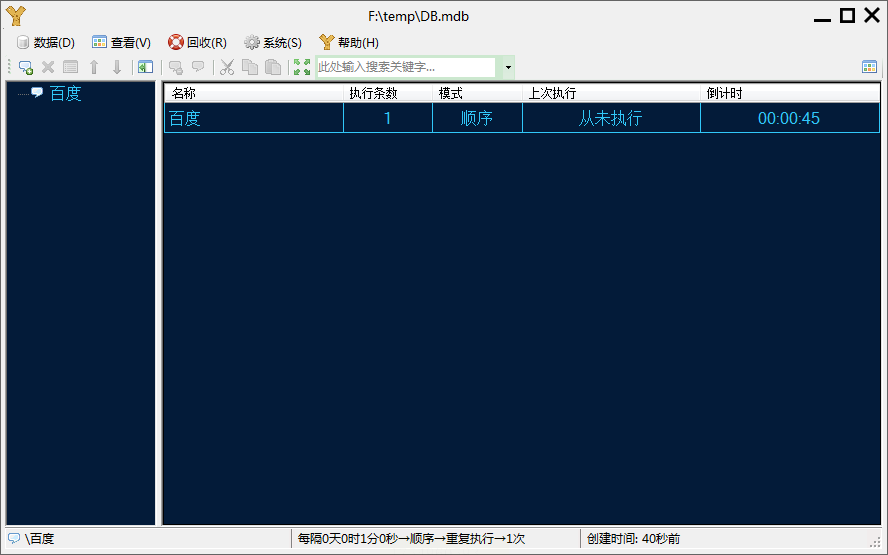Screen dimensions: 888x555
Task: Select the 百度 name cell in the table
Action: tap(254, 118)
